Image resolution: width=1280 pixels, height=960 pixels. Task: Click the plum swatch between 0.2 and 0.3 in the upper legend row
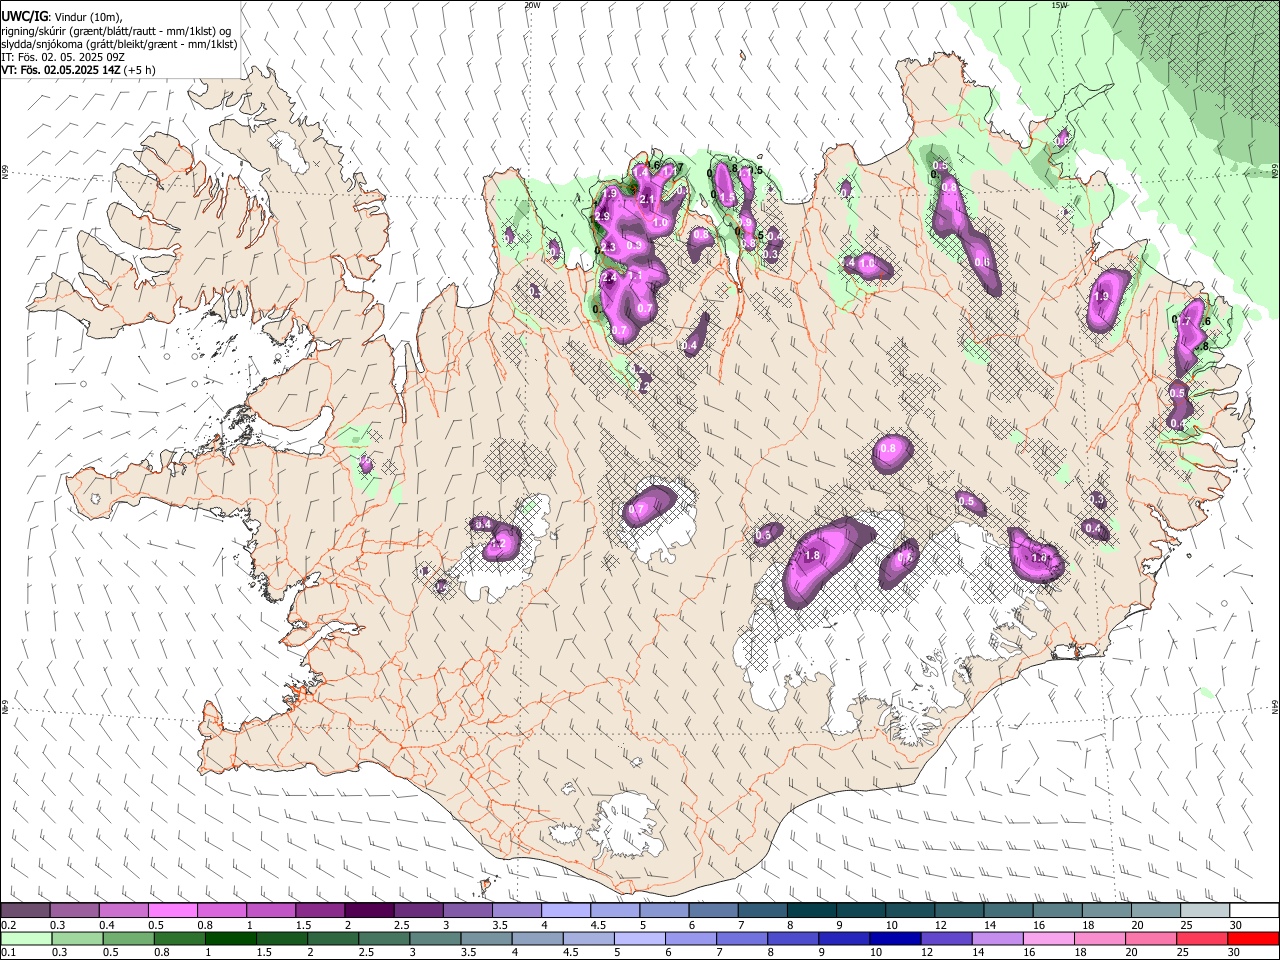(x=25, y=911)
